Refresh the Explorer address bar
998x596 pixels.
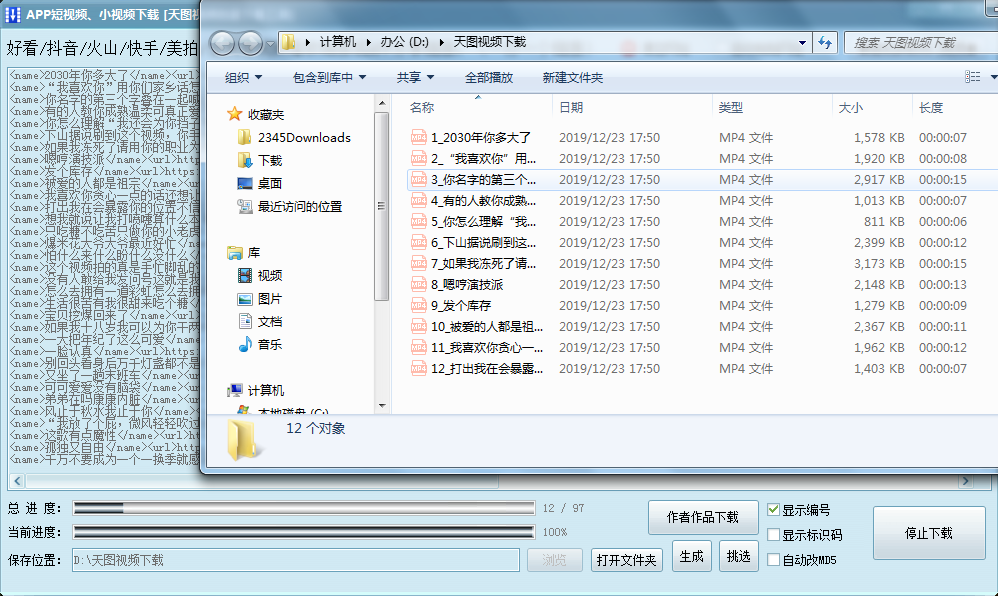click(x=825, y=43)
